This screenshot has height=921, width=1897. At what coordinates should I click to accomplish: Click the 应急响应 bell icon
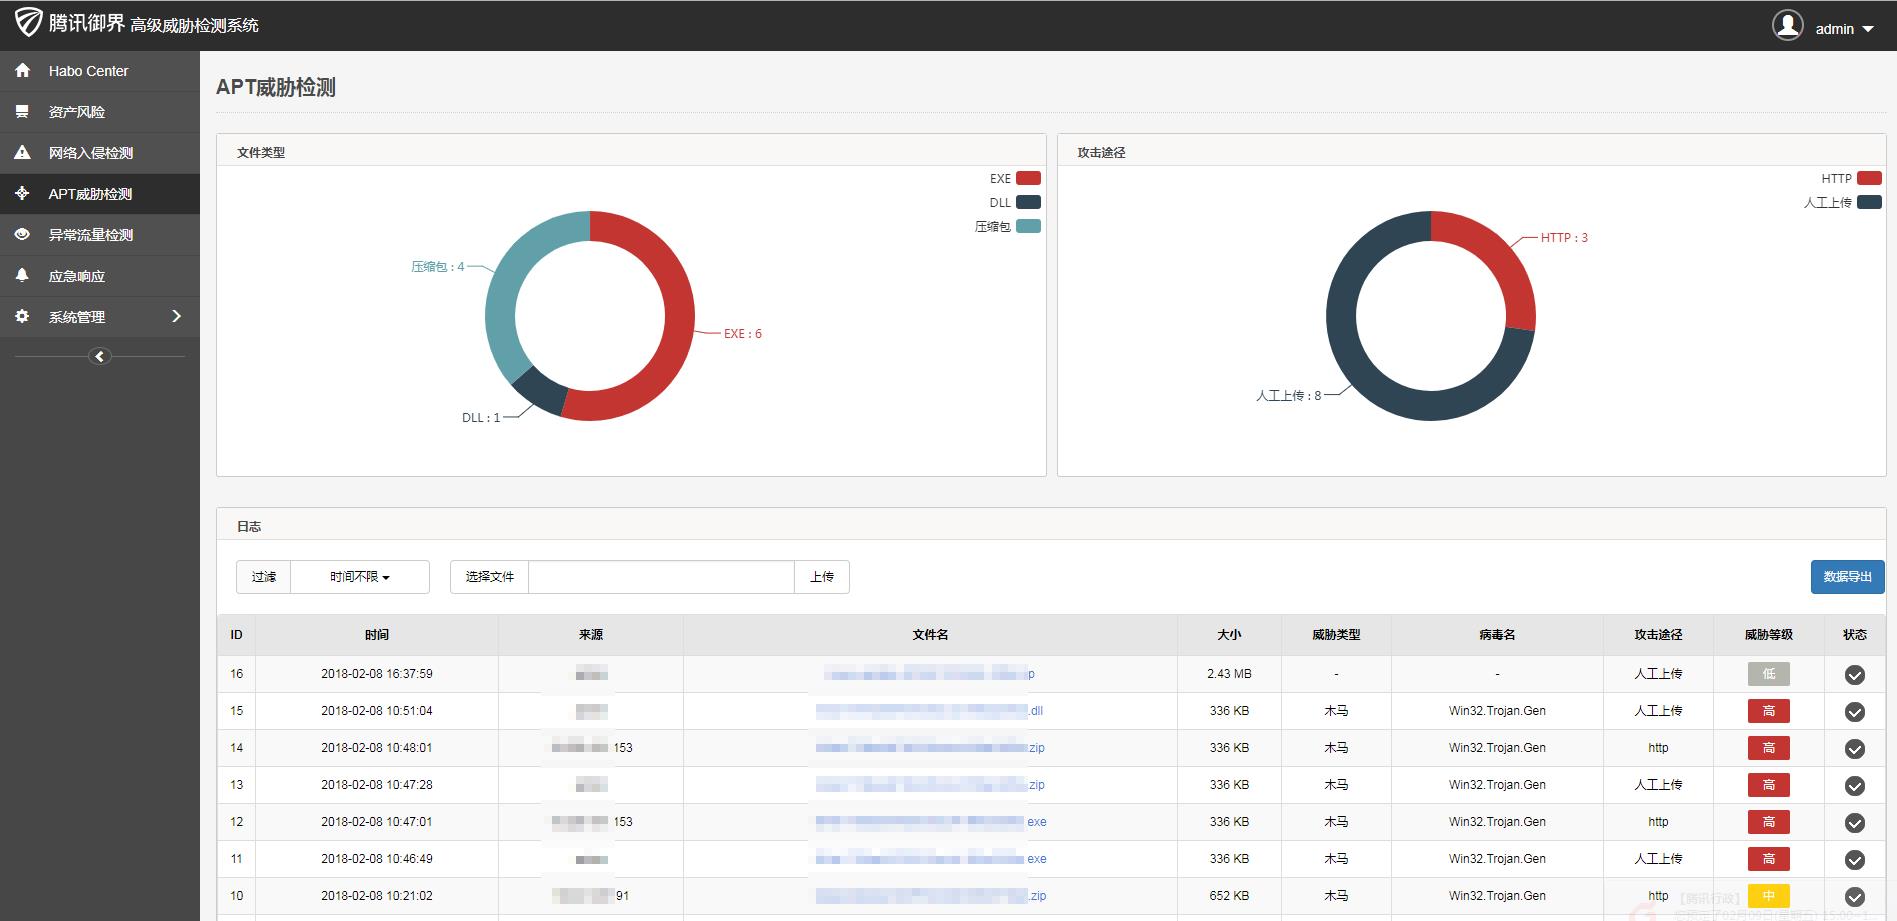coord(22,275)
